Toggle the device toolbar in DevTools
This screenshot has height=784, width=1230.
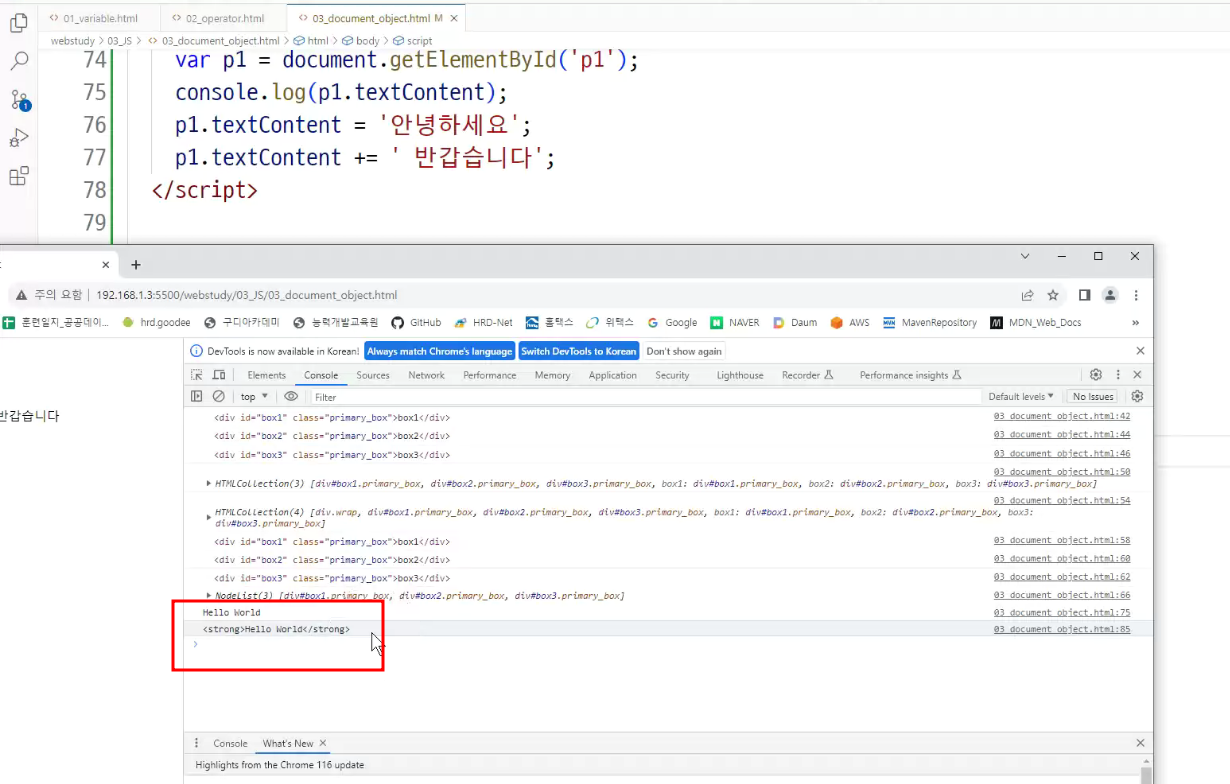coord(219,375)
